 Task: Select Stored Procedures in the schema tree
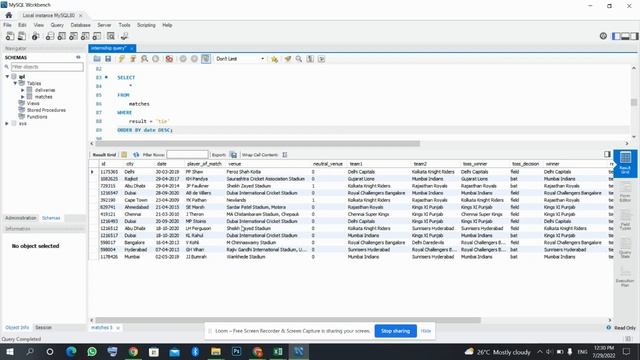(46, 110)
